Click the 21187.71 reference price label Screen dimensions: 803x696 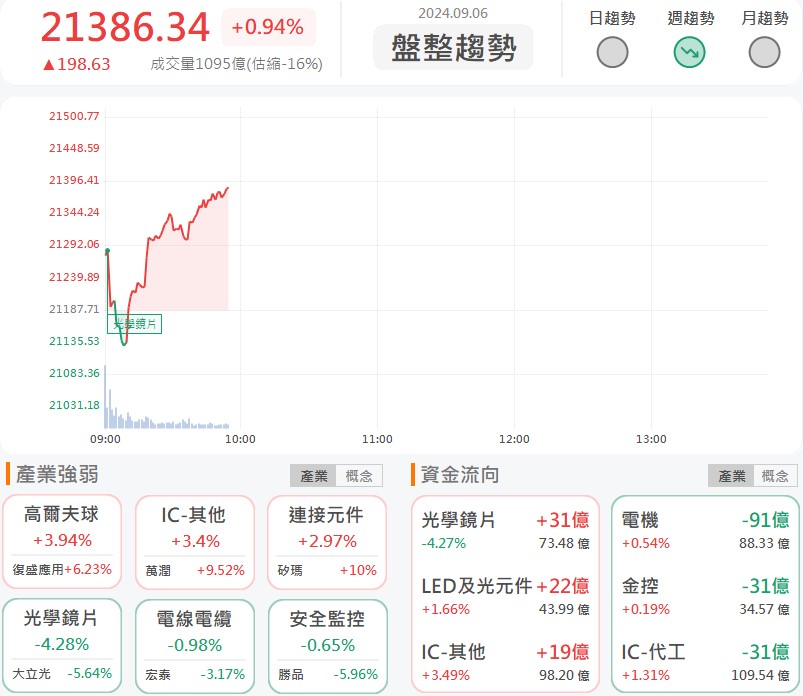point(74,309)
